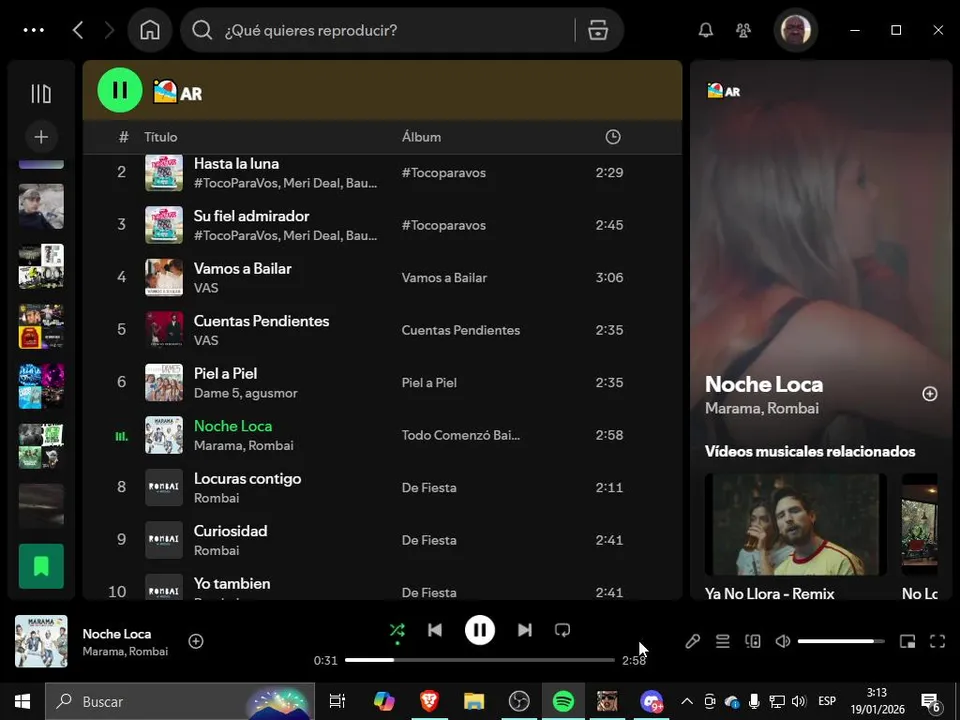This screenshot has height=720, width=960.
Task: Pause playback with the center white button
Action: pos(480,630)
